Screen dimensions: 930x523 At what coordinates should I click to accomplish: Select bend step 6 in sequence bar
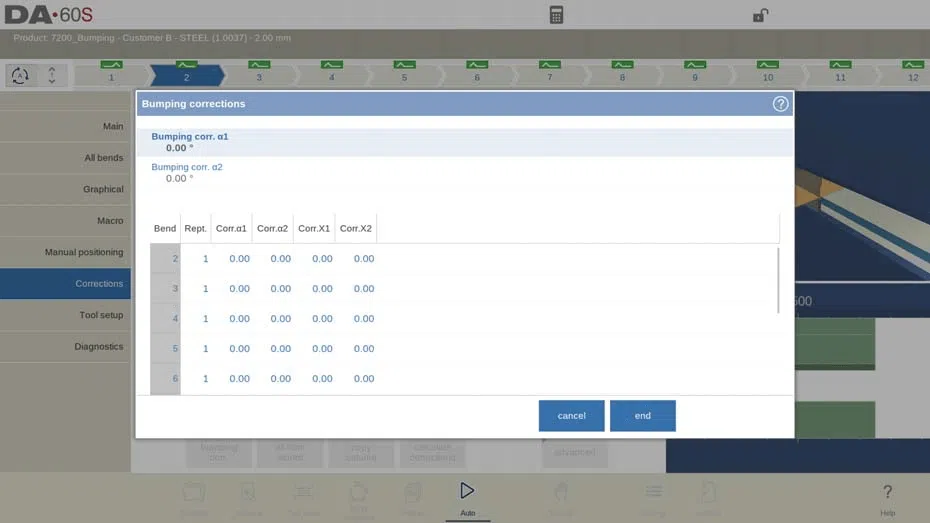coord(477,74)
